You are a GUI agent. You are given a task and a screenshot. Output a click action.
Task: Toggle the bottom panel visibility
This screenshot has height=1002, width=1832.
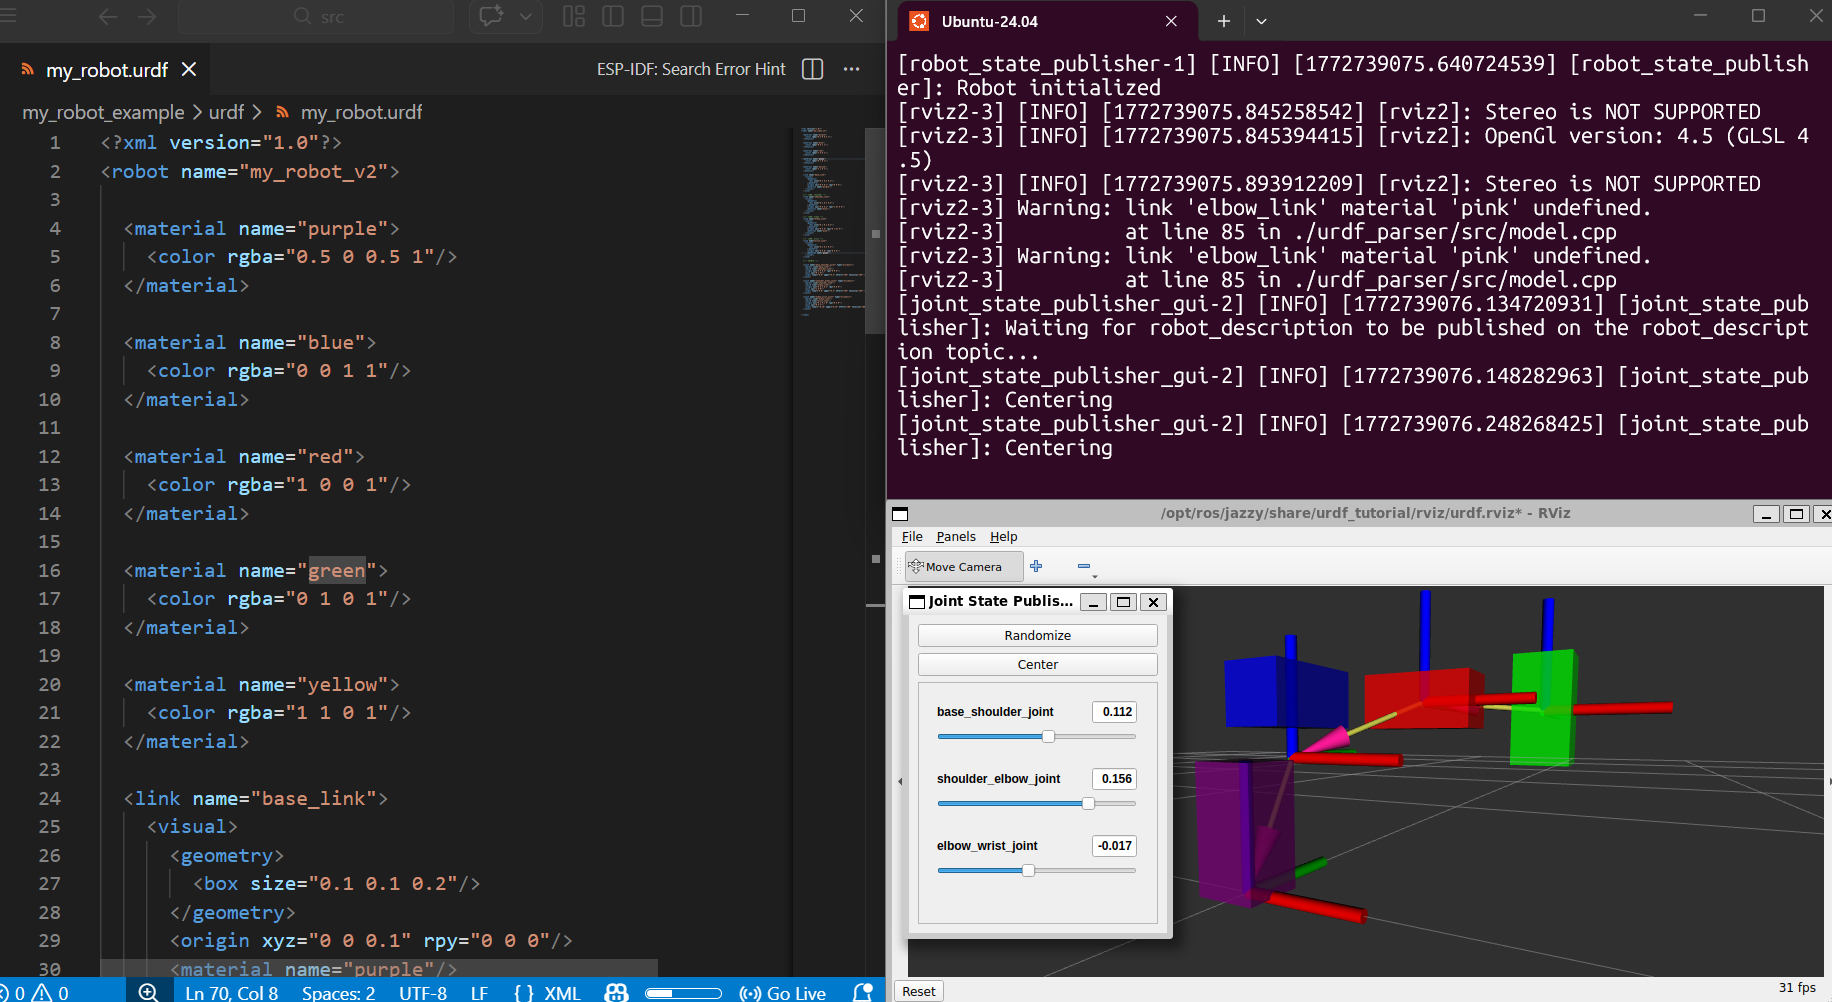652,16
